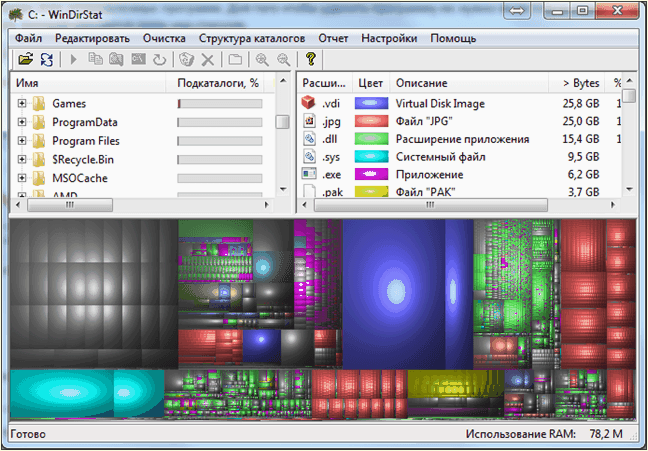Click the .dll file type icon
This screenshot has height=451, width=648.
tap(309, 139)
